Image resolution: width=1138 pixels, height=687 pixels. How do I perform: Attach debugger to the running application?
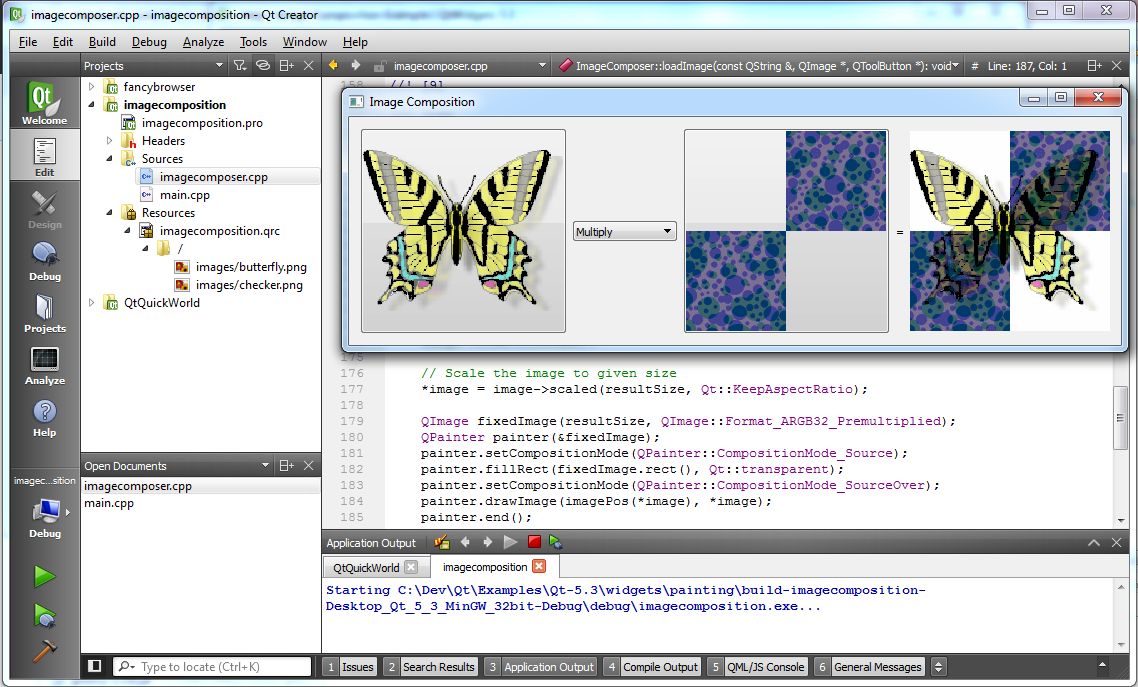click(556, 542)
